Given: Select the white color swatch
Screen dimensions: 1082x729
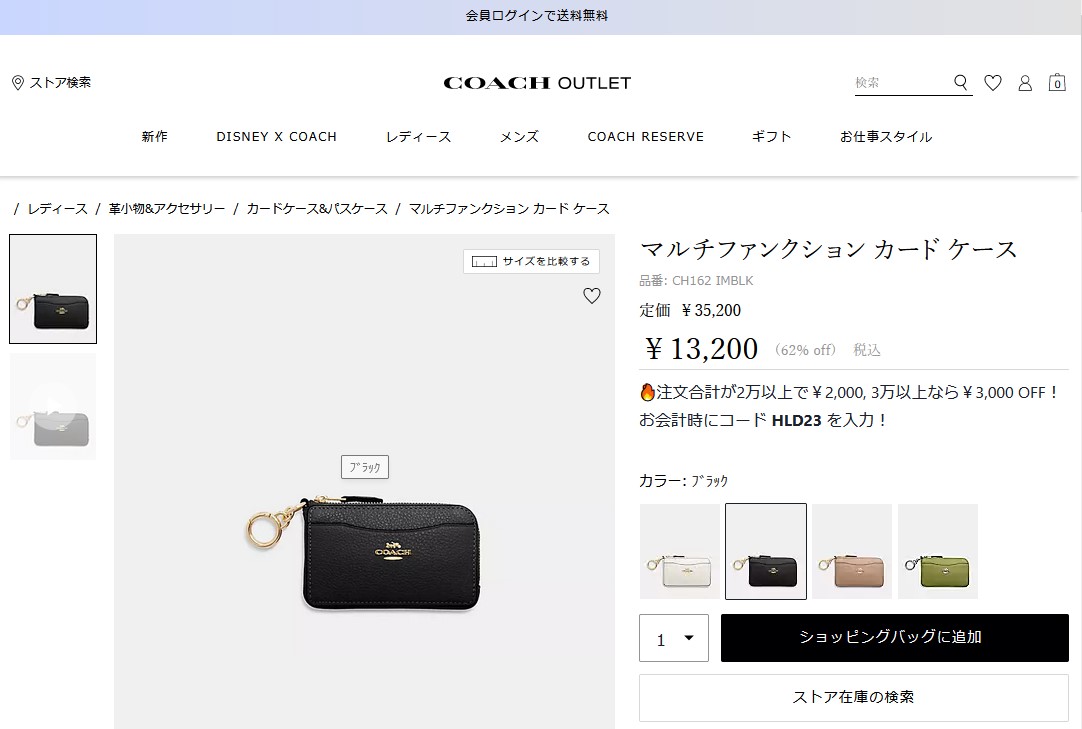Looking at the screenshot, I should (680, 551).
